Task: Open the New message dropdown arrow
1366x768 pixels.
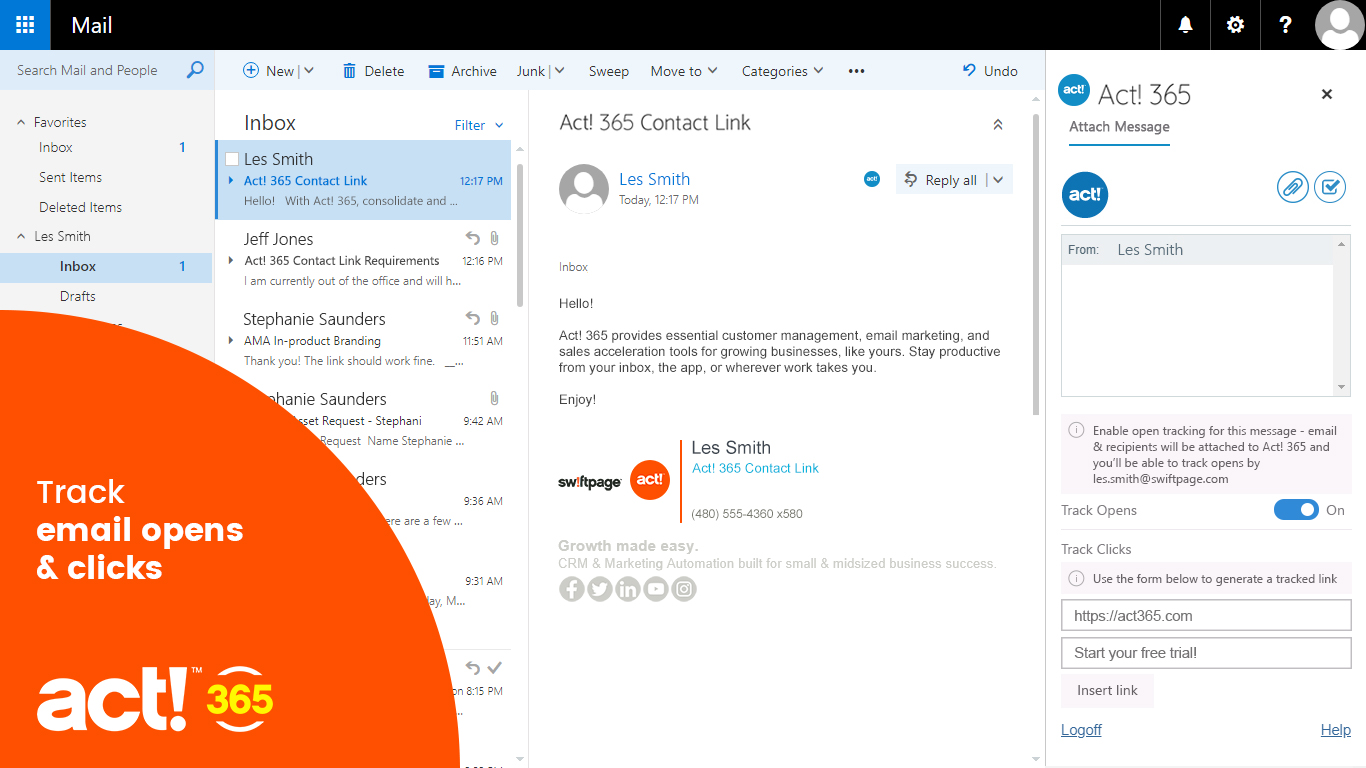Action: 309,71
